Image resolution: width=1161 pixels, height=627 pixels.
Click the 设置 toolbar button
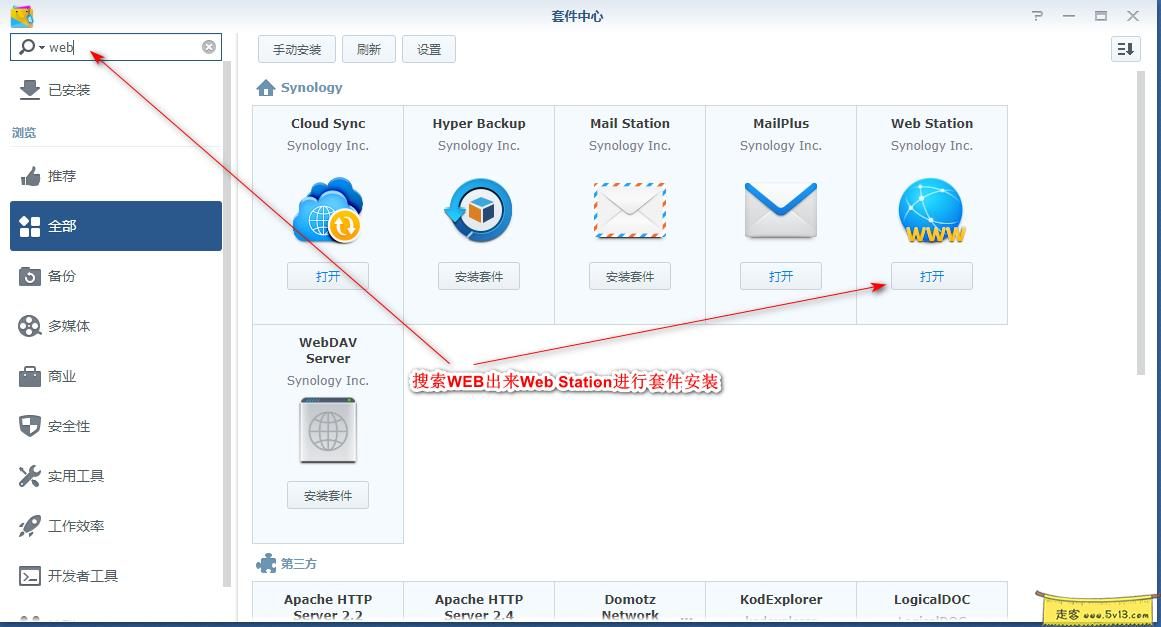click(x=428, y=48)
